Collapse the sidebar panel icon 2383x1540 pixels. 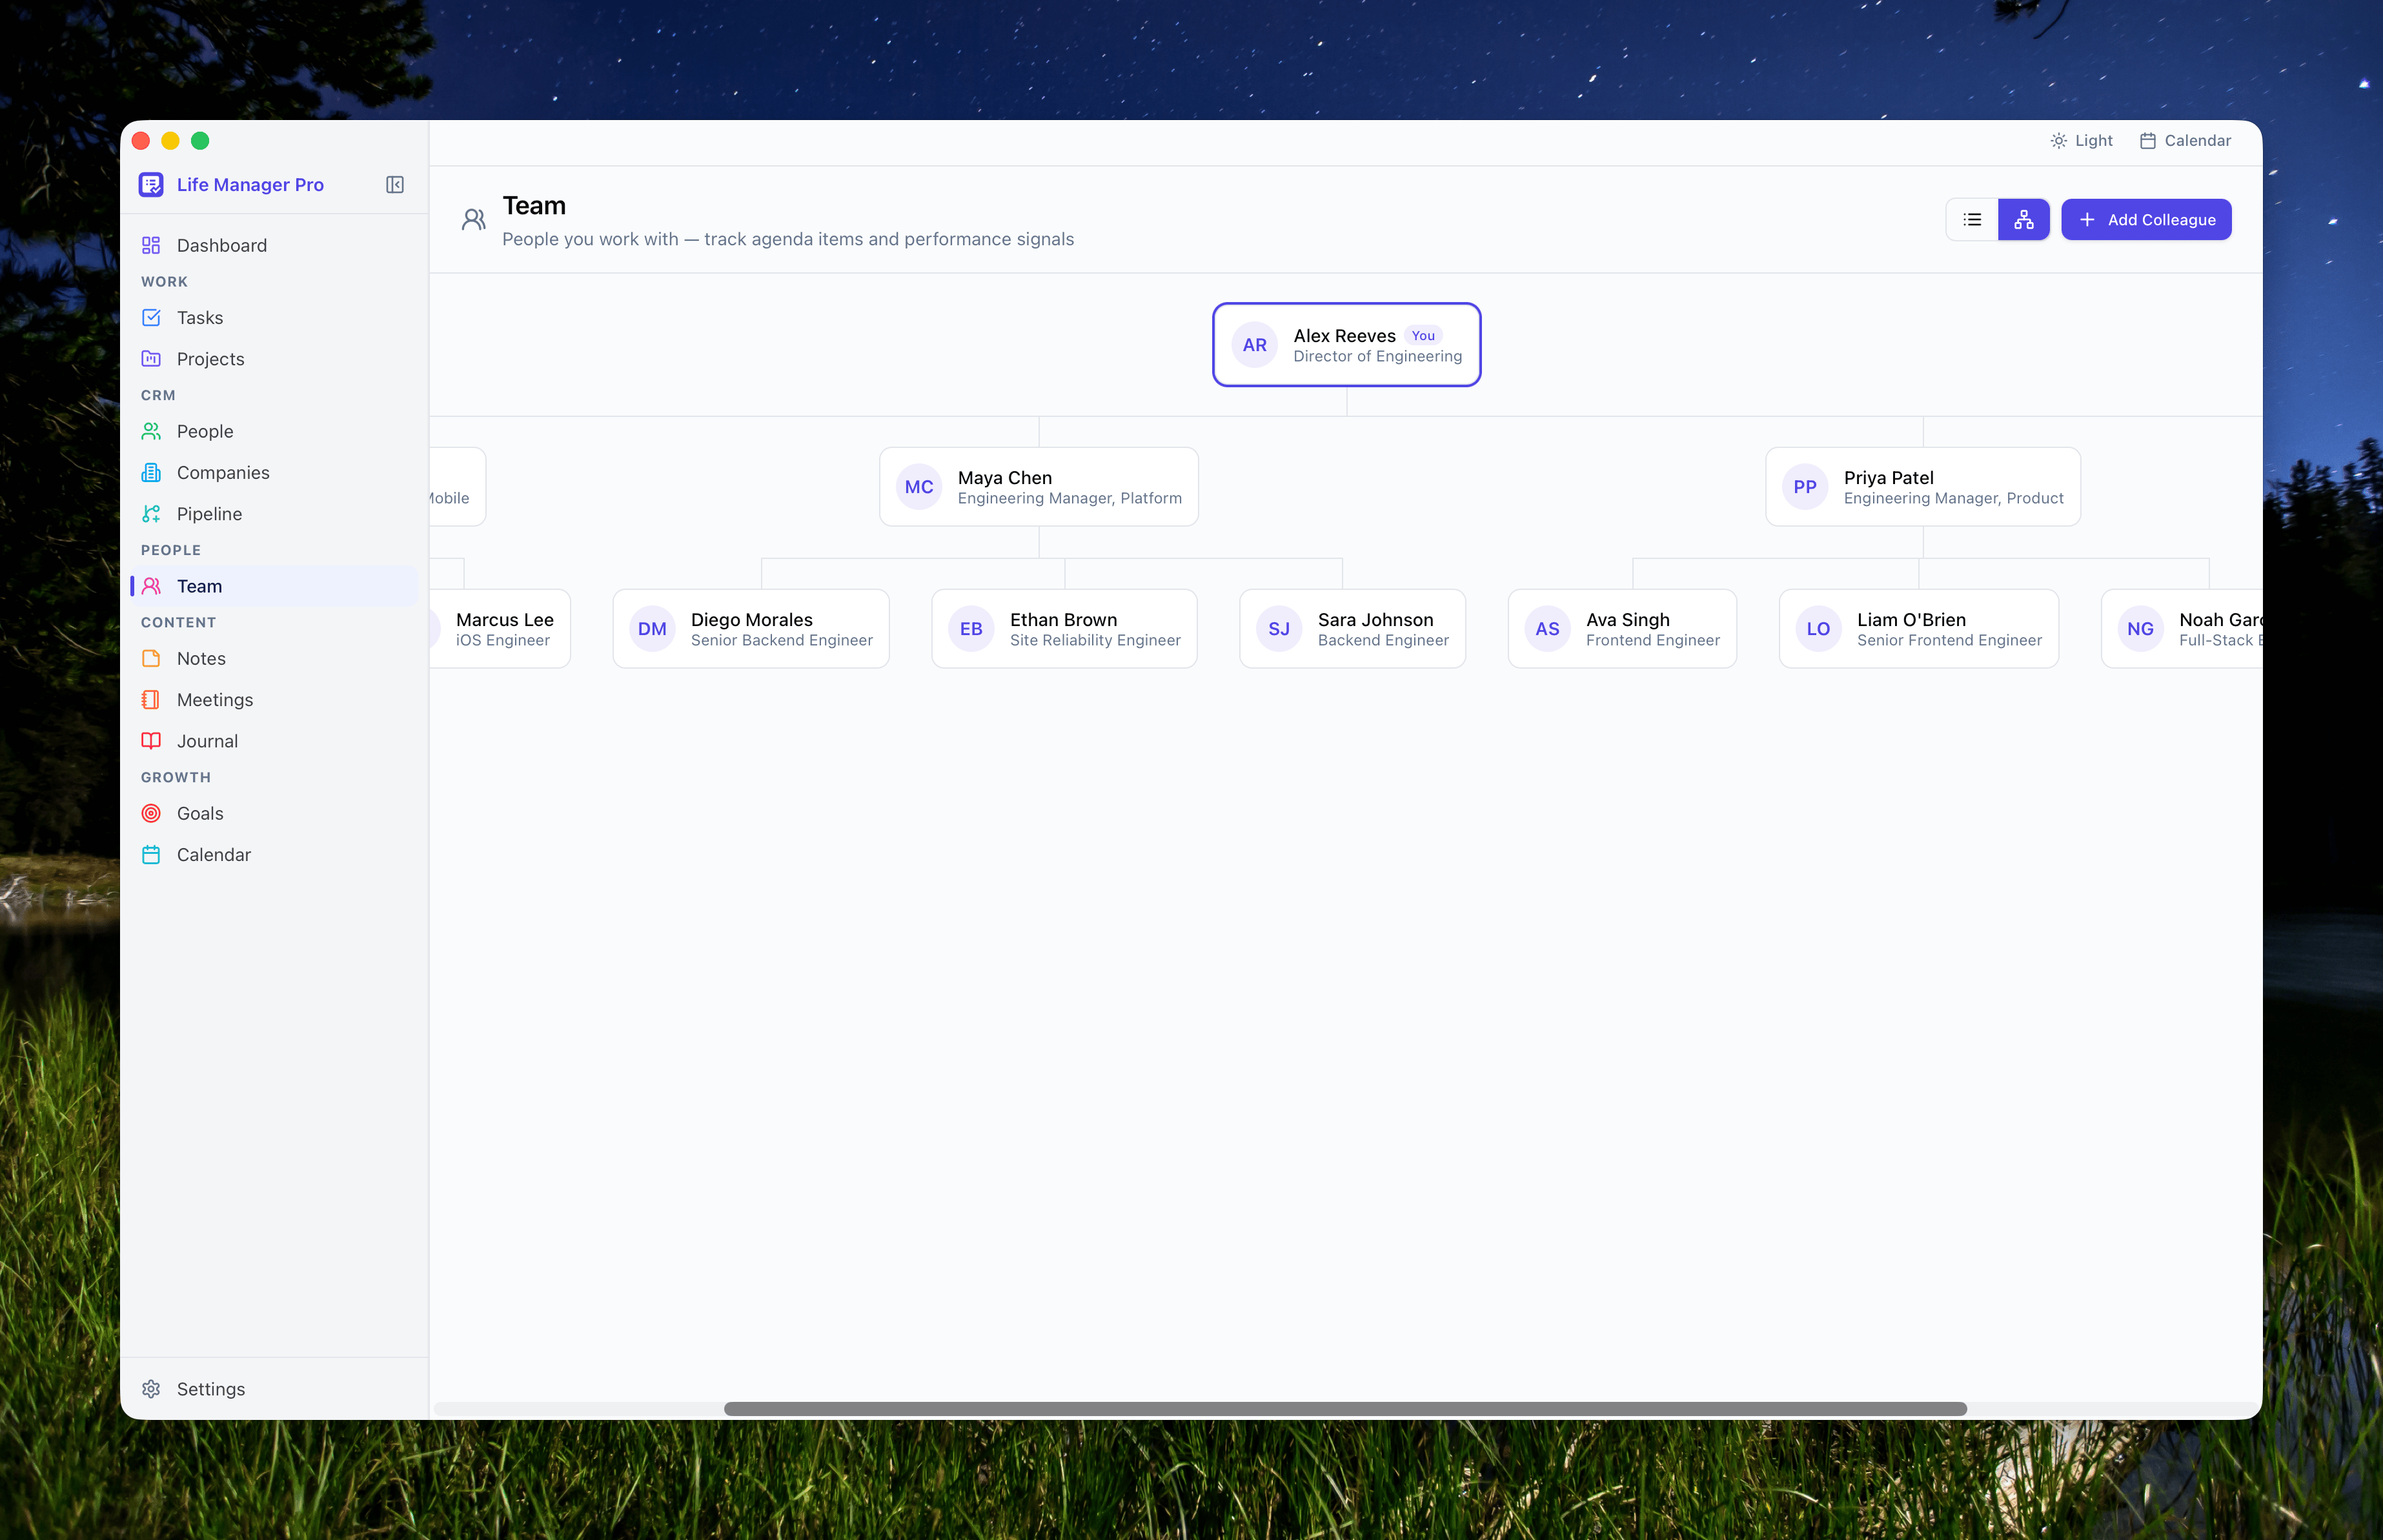tap(395, 185)
